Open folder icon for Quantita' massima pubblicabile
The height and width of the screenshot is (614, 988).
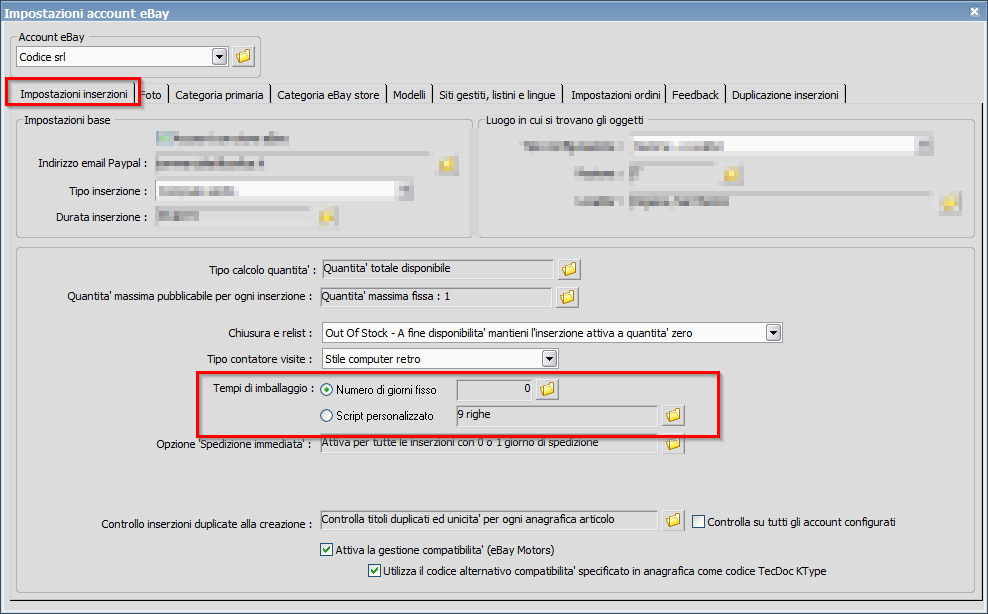[567, 297]
